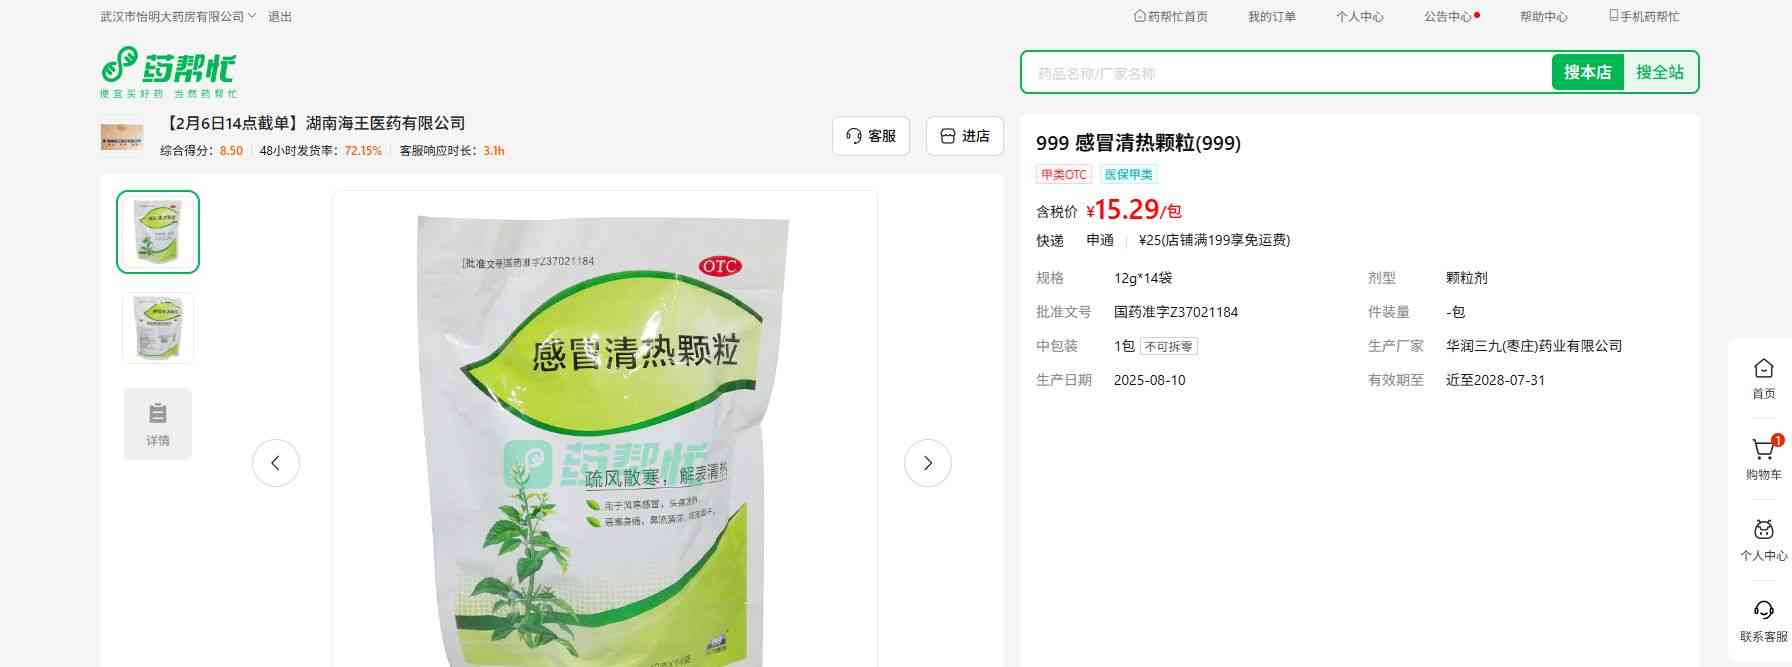Click the 退出 logout link
The width and height of the screenshot is (1792, 667).
[x=280, y=16]
